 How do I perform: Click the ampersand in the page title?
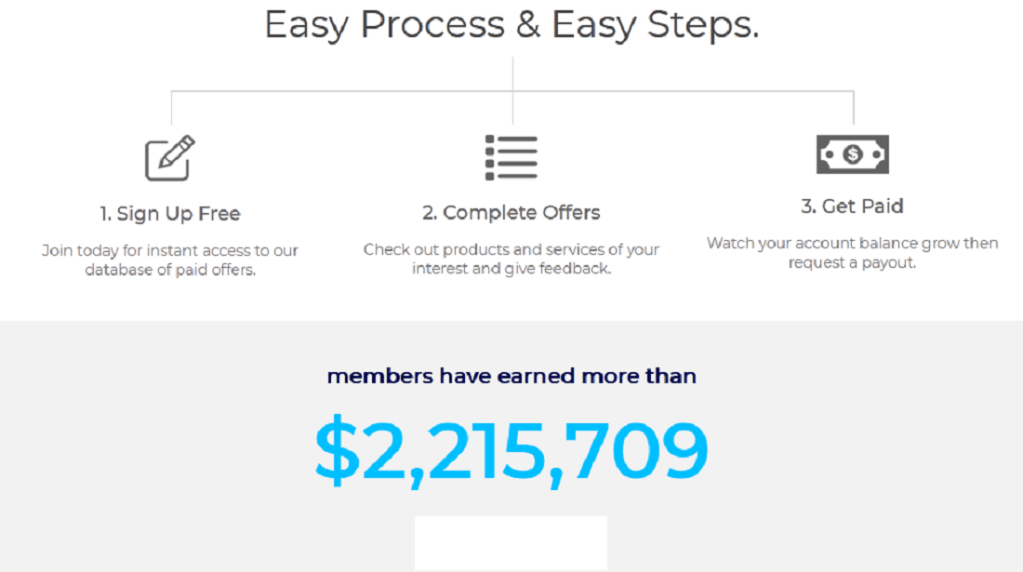[528, 25]
